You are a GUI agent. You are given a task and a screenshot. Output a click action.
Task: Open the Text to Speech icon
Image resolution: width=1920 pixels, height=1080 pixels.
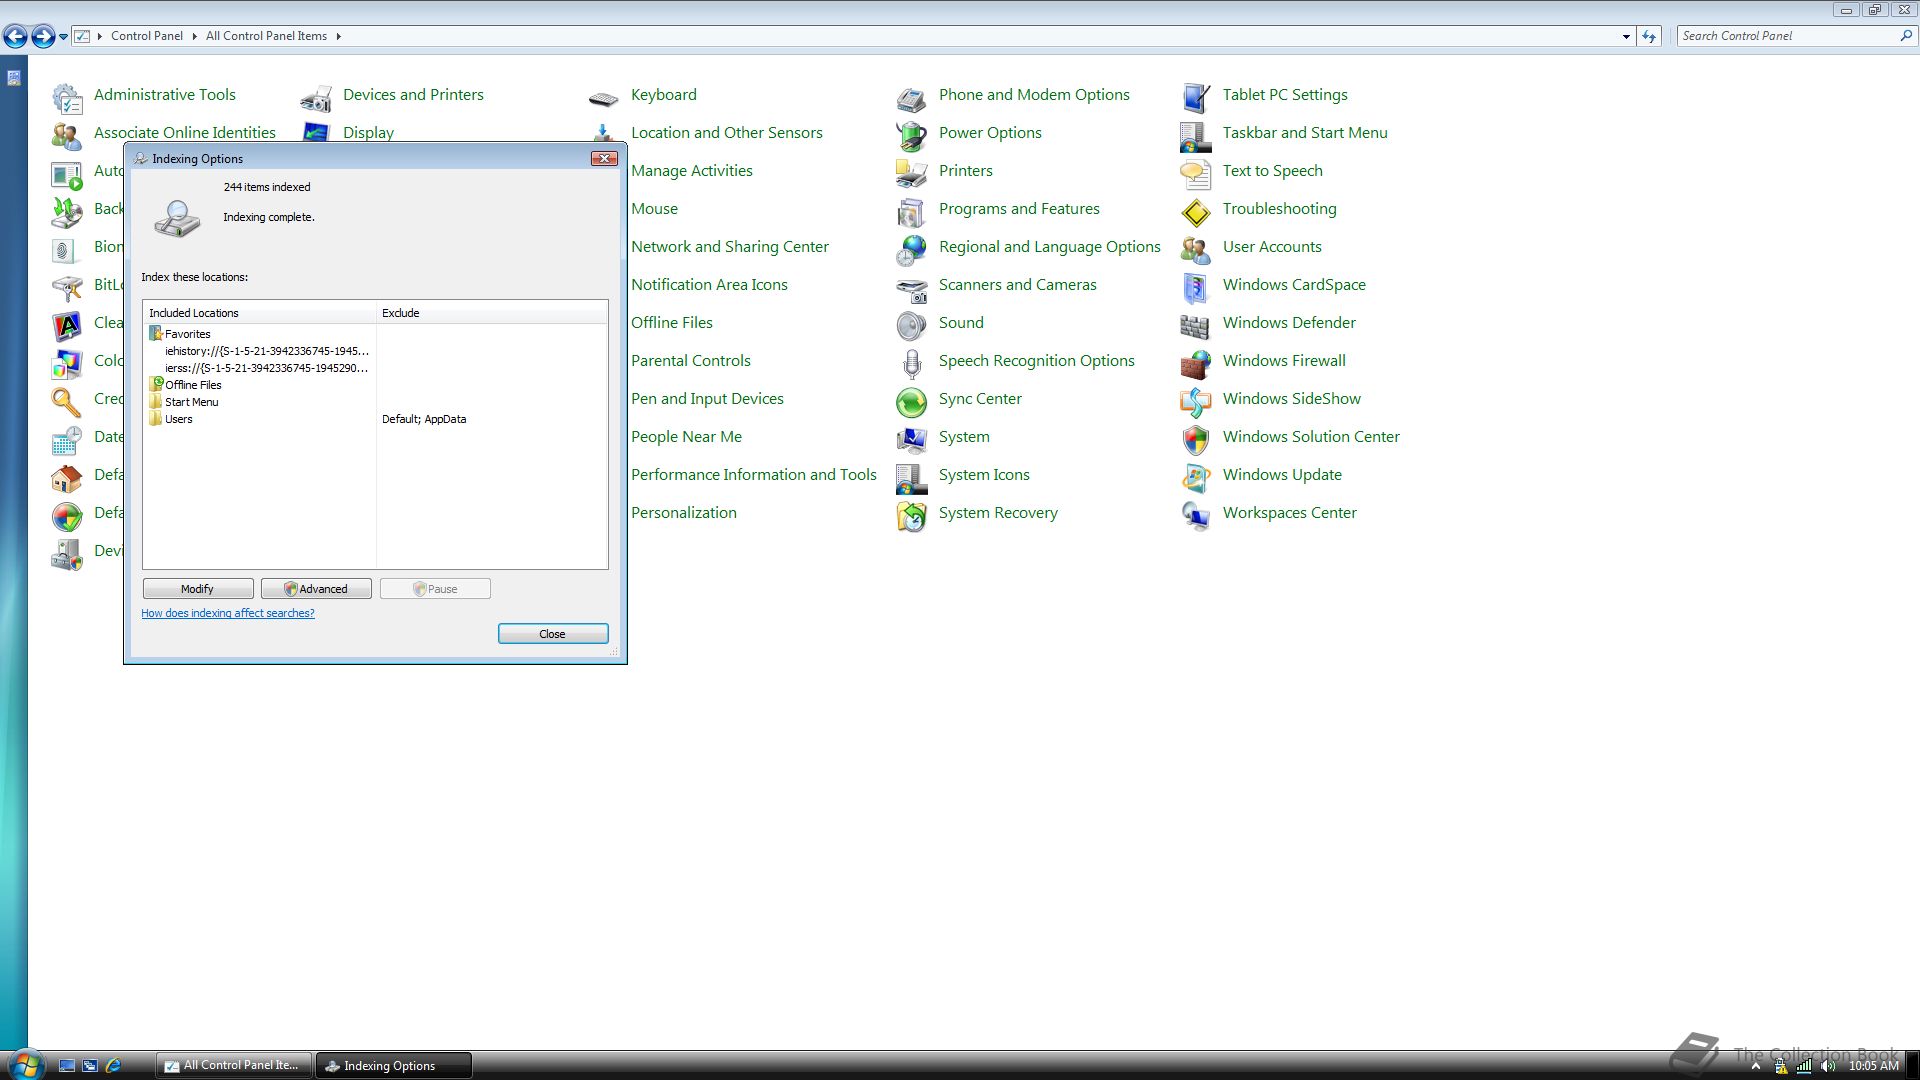[x=1195, y=174]
